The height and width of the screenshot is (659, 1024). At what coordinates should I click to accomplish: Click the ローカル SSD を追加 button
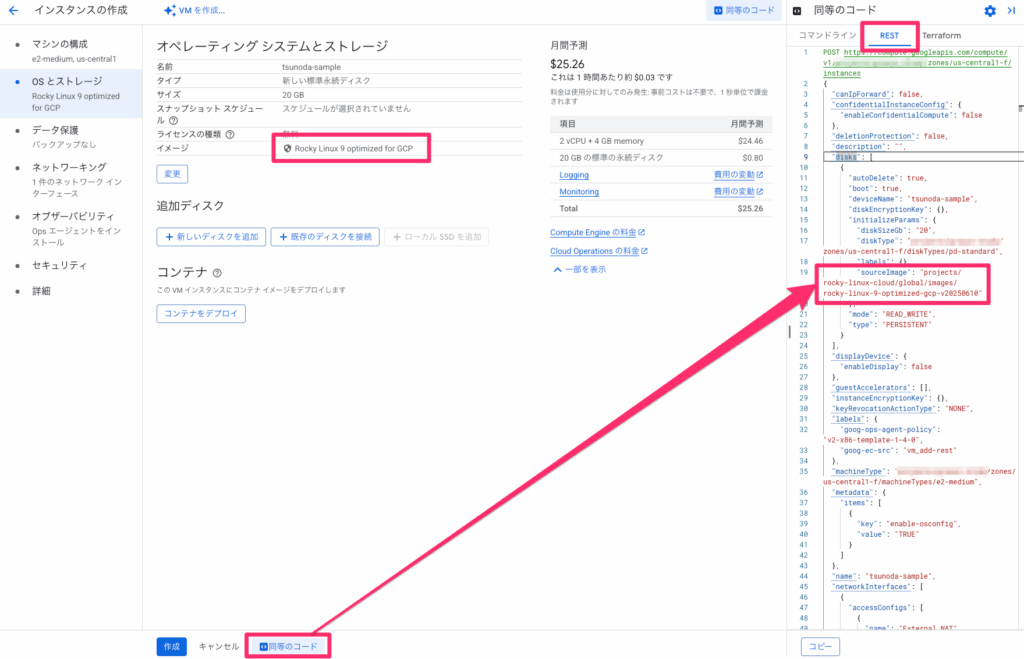[x=436, y=236]
